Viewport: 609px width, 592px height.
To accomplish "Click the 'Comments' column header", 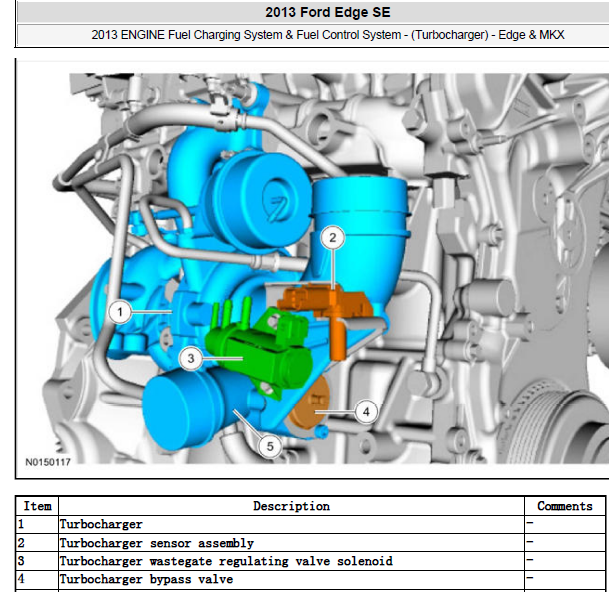I will pyautogui.click(x=565, y=506).
